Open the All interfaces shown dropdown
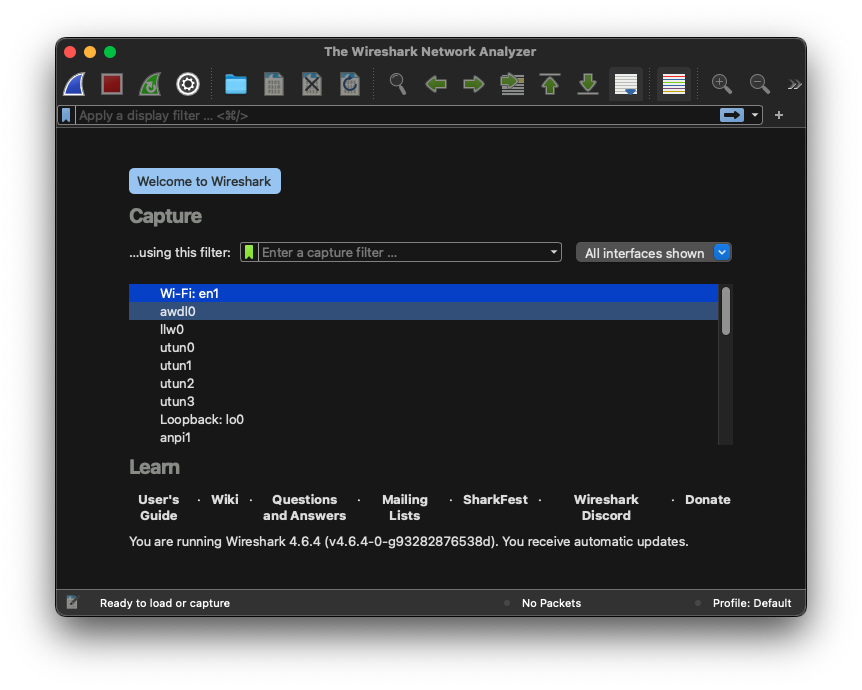 click(654, 253)
